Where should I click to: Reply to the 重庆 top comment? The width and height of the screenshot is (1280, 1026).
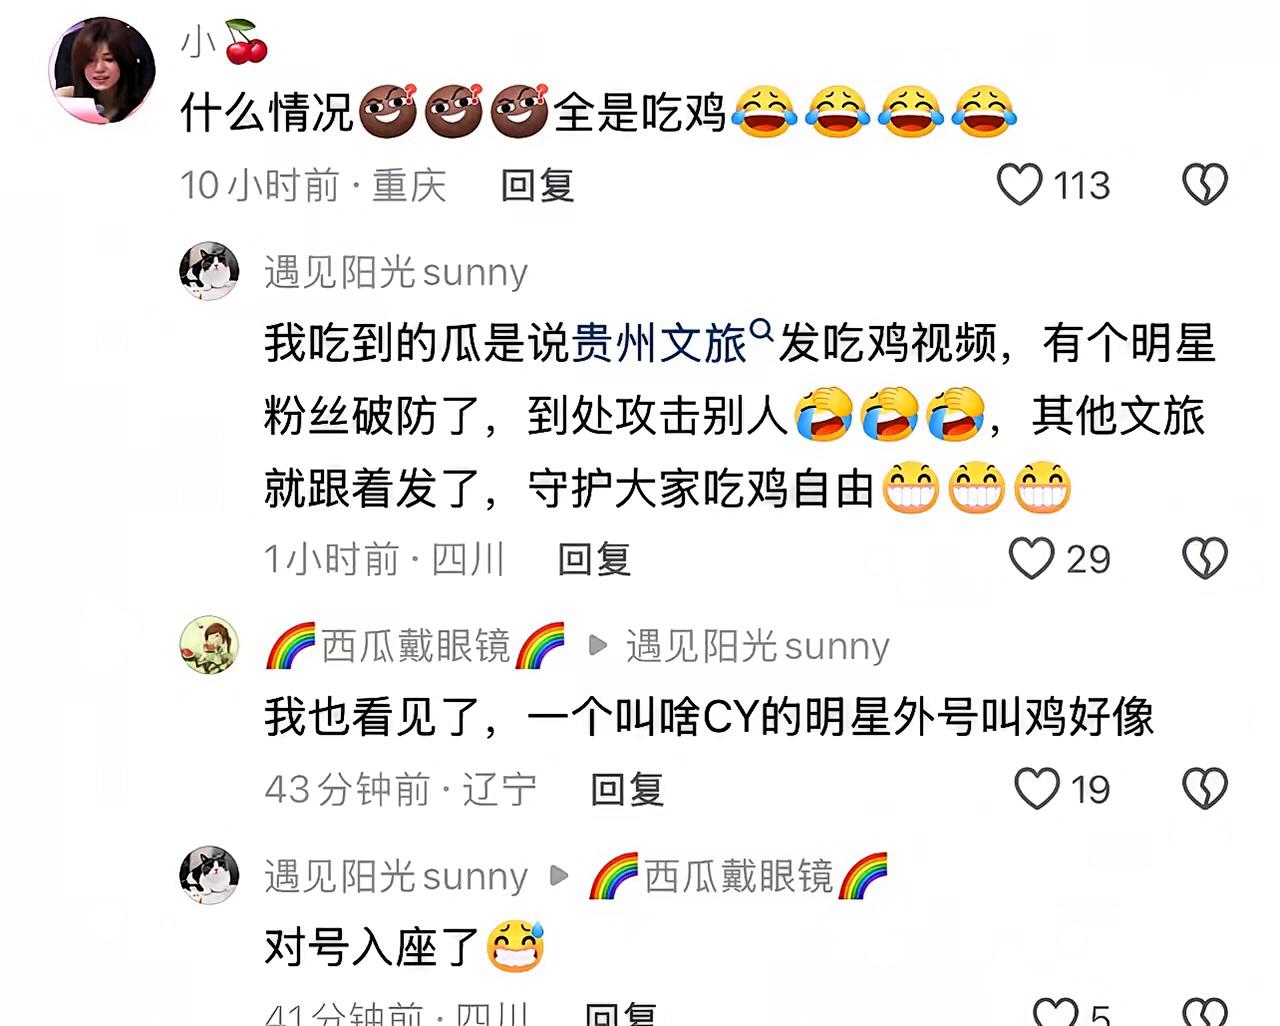[537, 186]
